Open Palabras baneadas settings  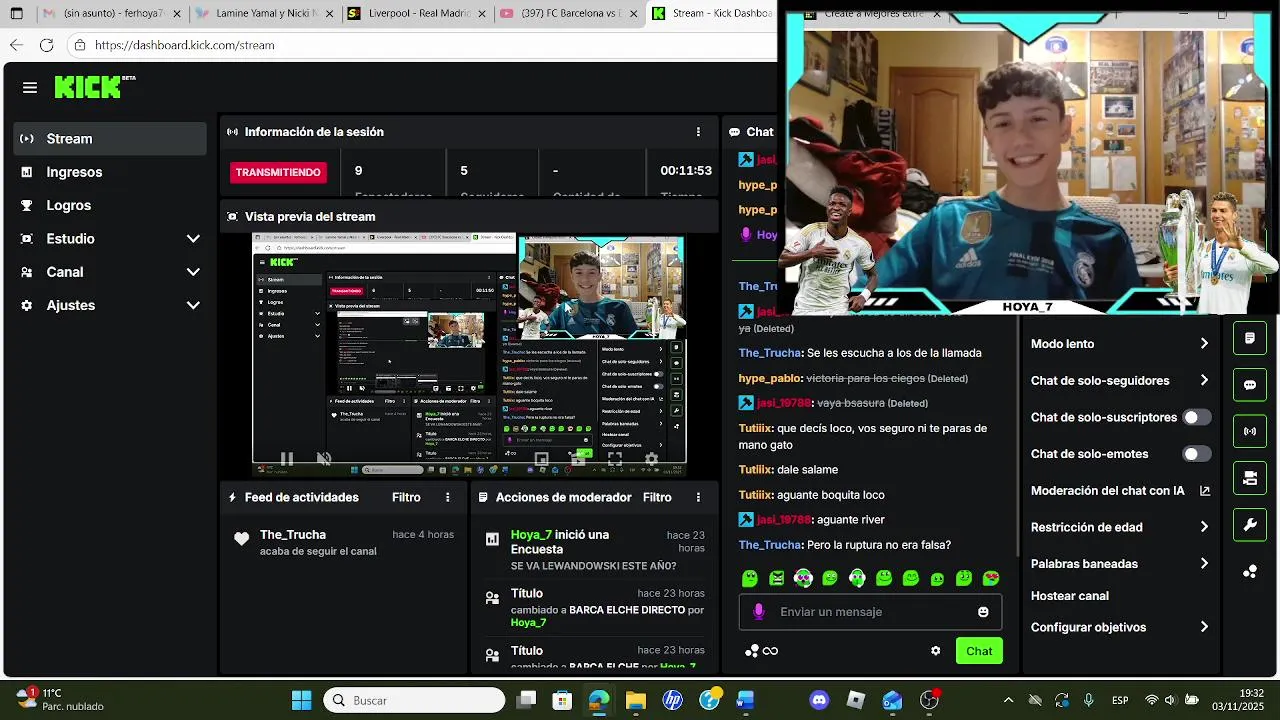[1119, 564]
